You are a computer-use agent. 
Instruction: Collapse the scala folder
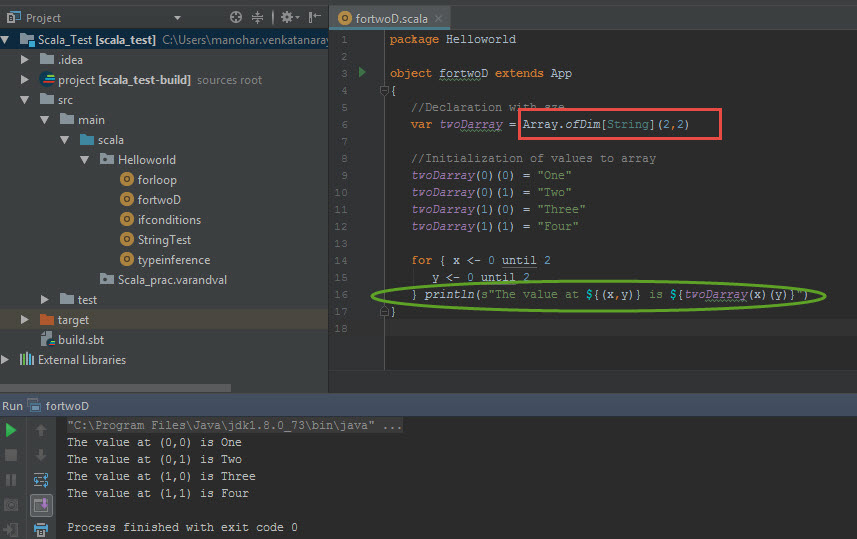[x=65, y=140]
